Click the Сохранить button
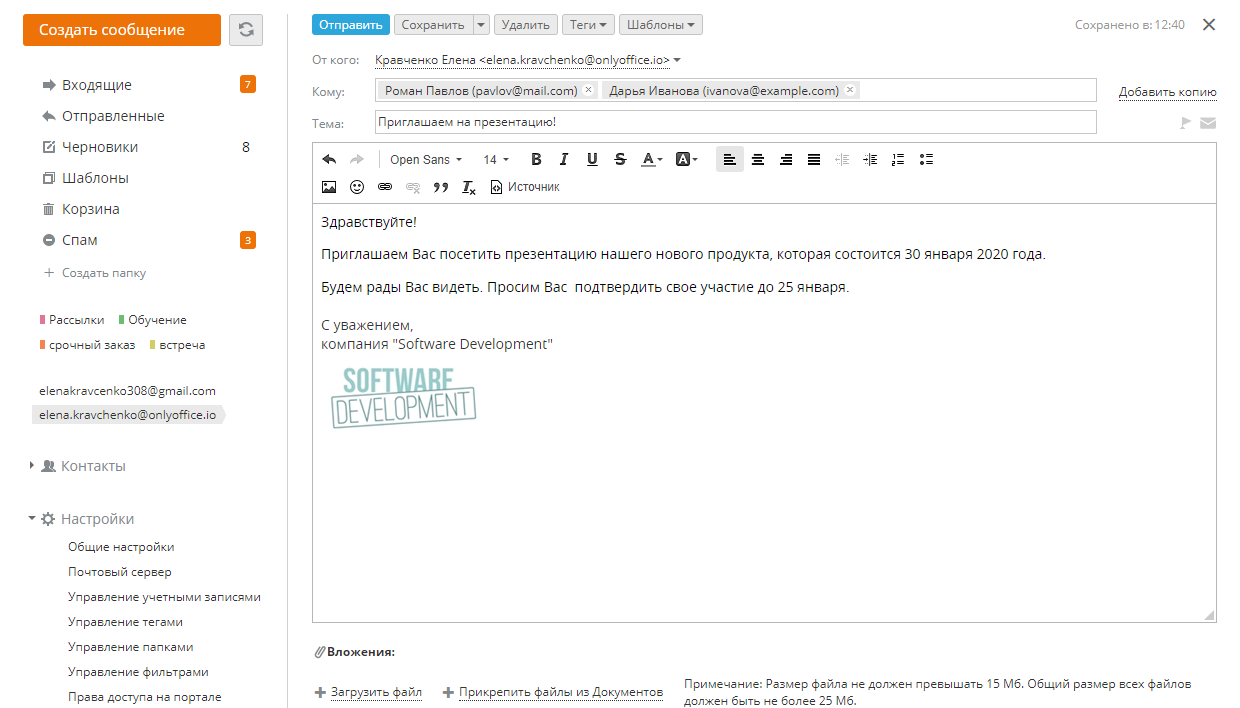 click(x=433, y=25)
